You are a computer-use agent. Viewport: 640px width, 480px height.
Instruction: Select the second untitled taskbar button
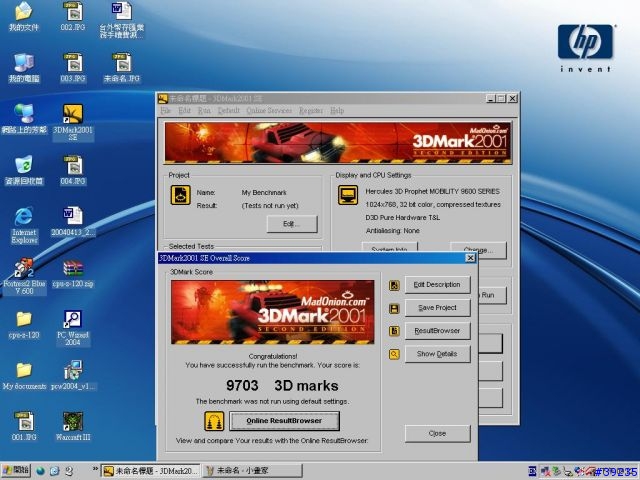[252, 471]
